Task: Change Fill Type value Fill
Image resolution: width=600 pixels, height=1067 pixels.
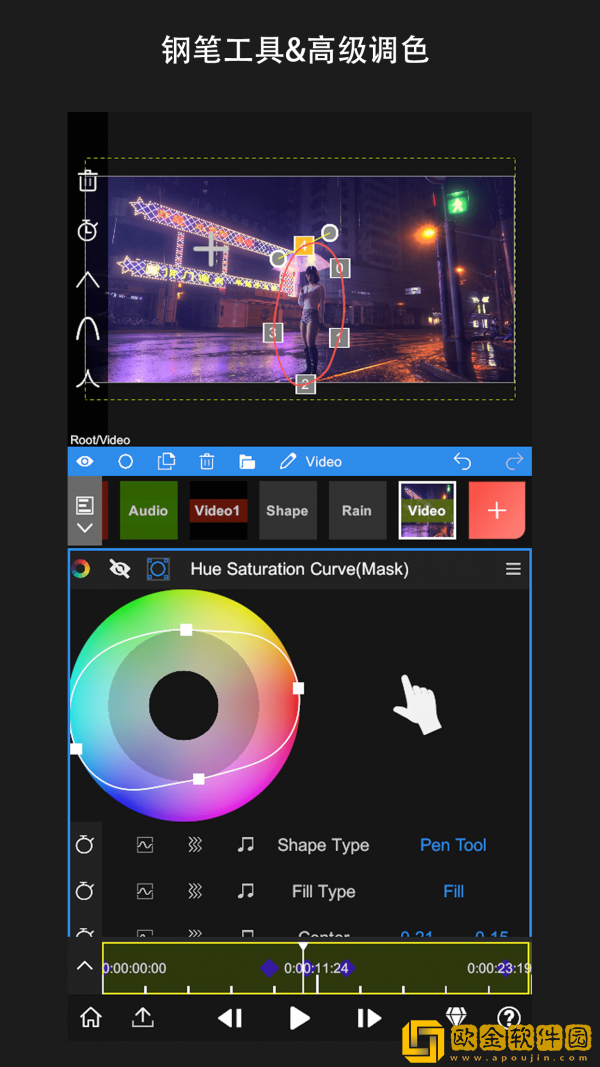Action: point(454,891)
